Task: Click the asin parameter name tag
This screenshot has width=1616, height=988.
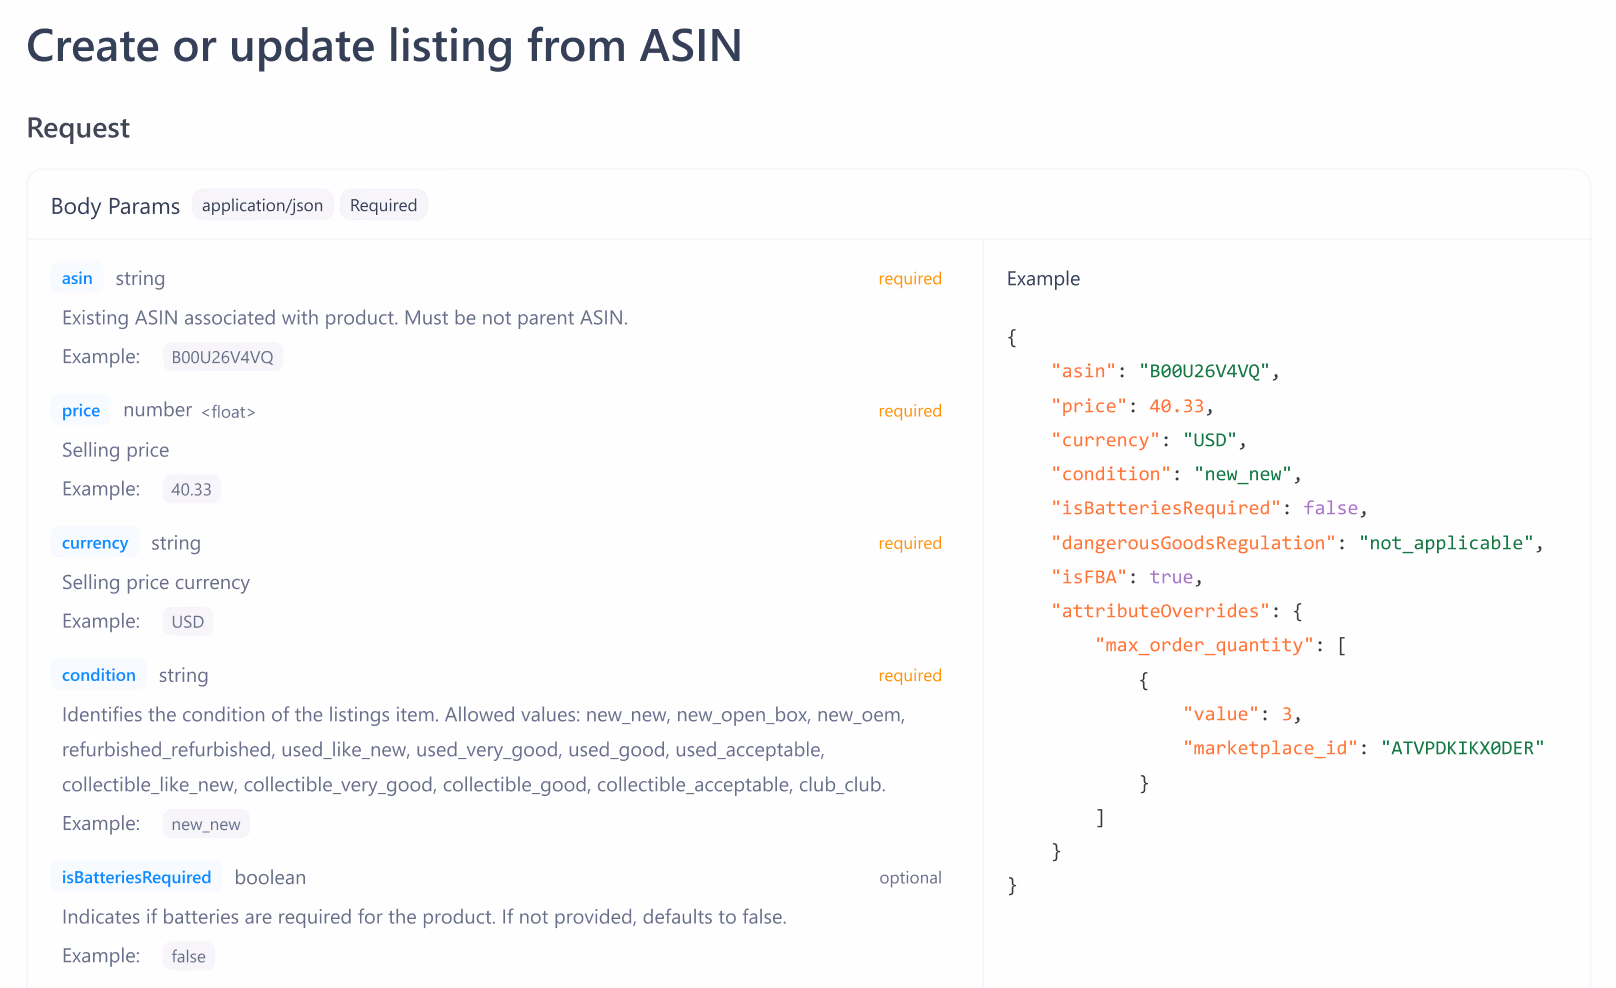Action: (77, 278)
